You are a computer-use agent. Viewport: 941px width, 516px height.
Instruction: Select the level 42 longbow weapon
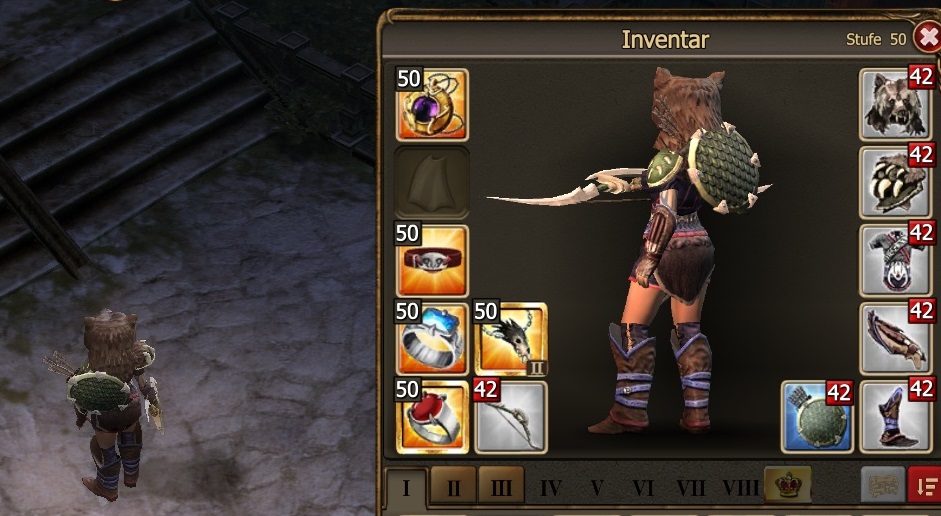point(511,417)
